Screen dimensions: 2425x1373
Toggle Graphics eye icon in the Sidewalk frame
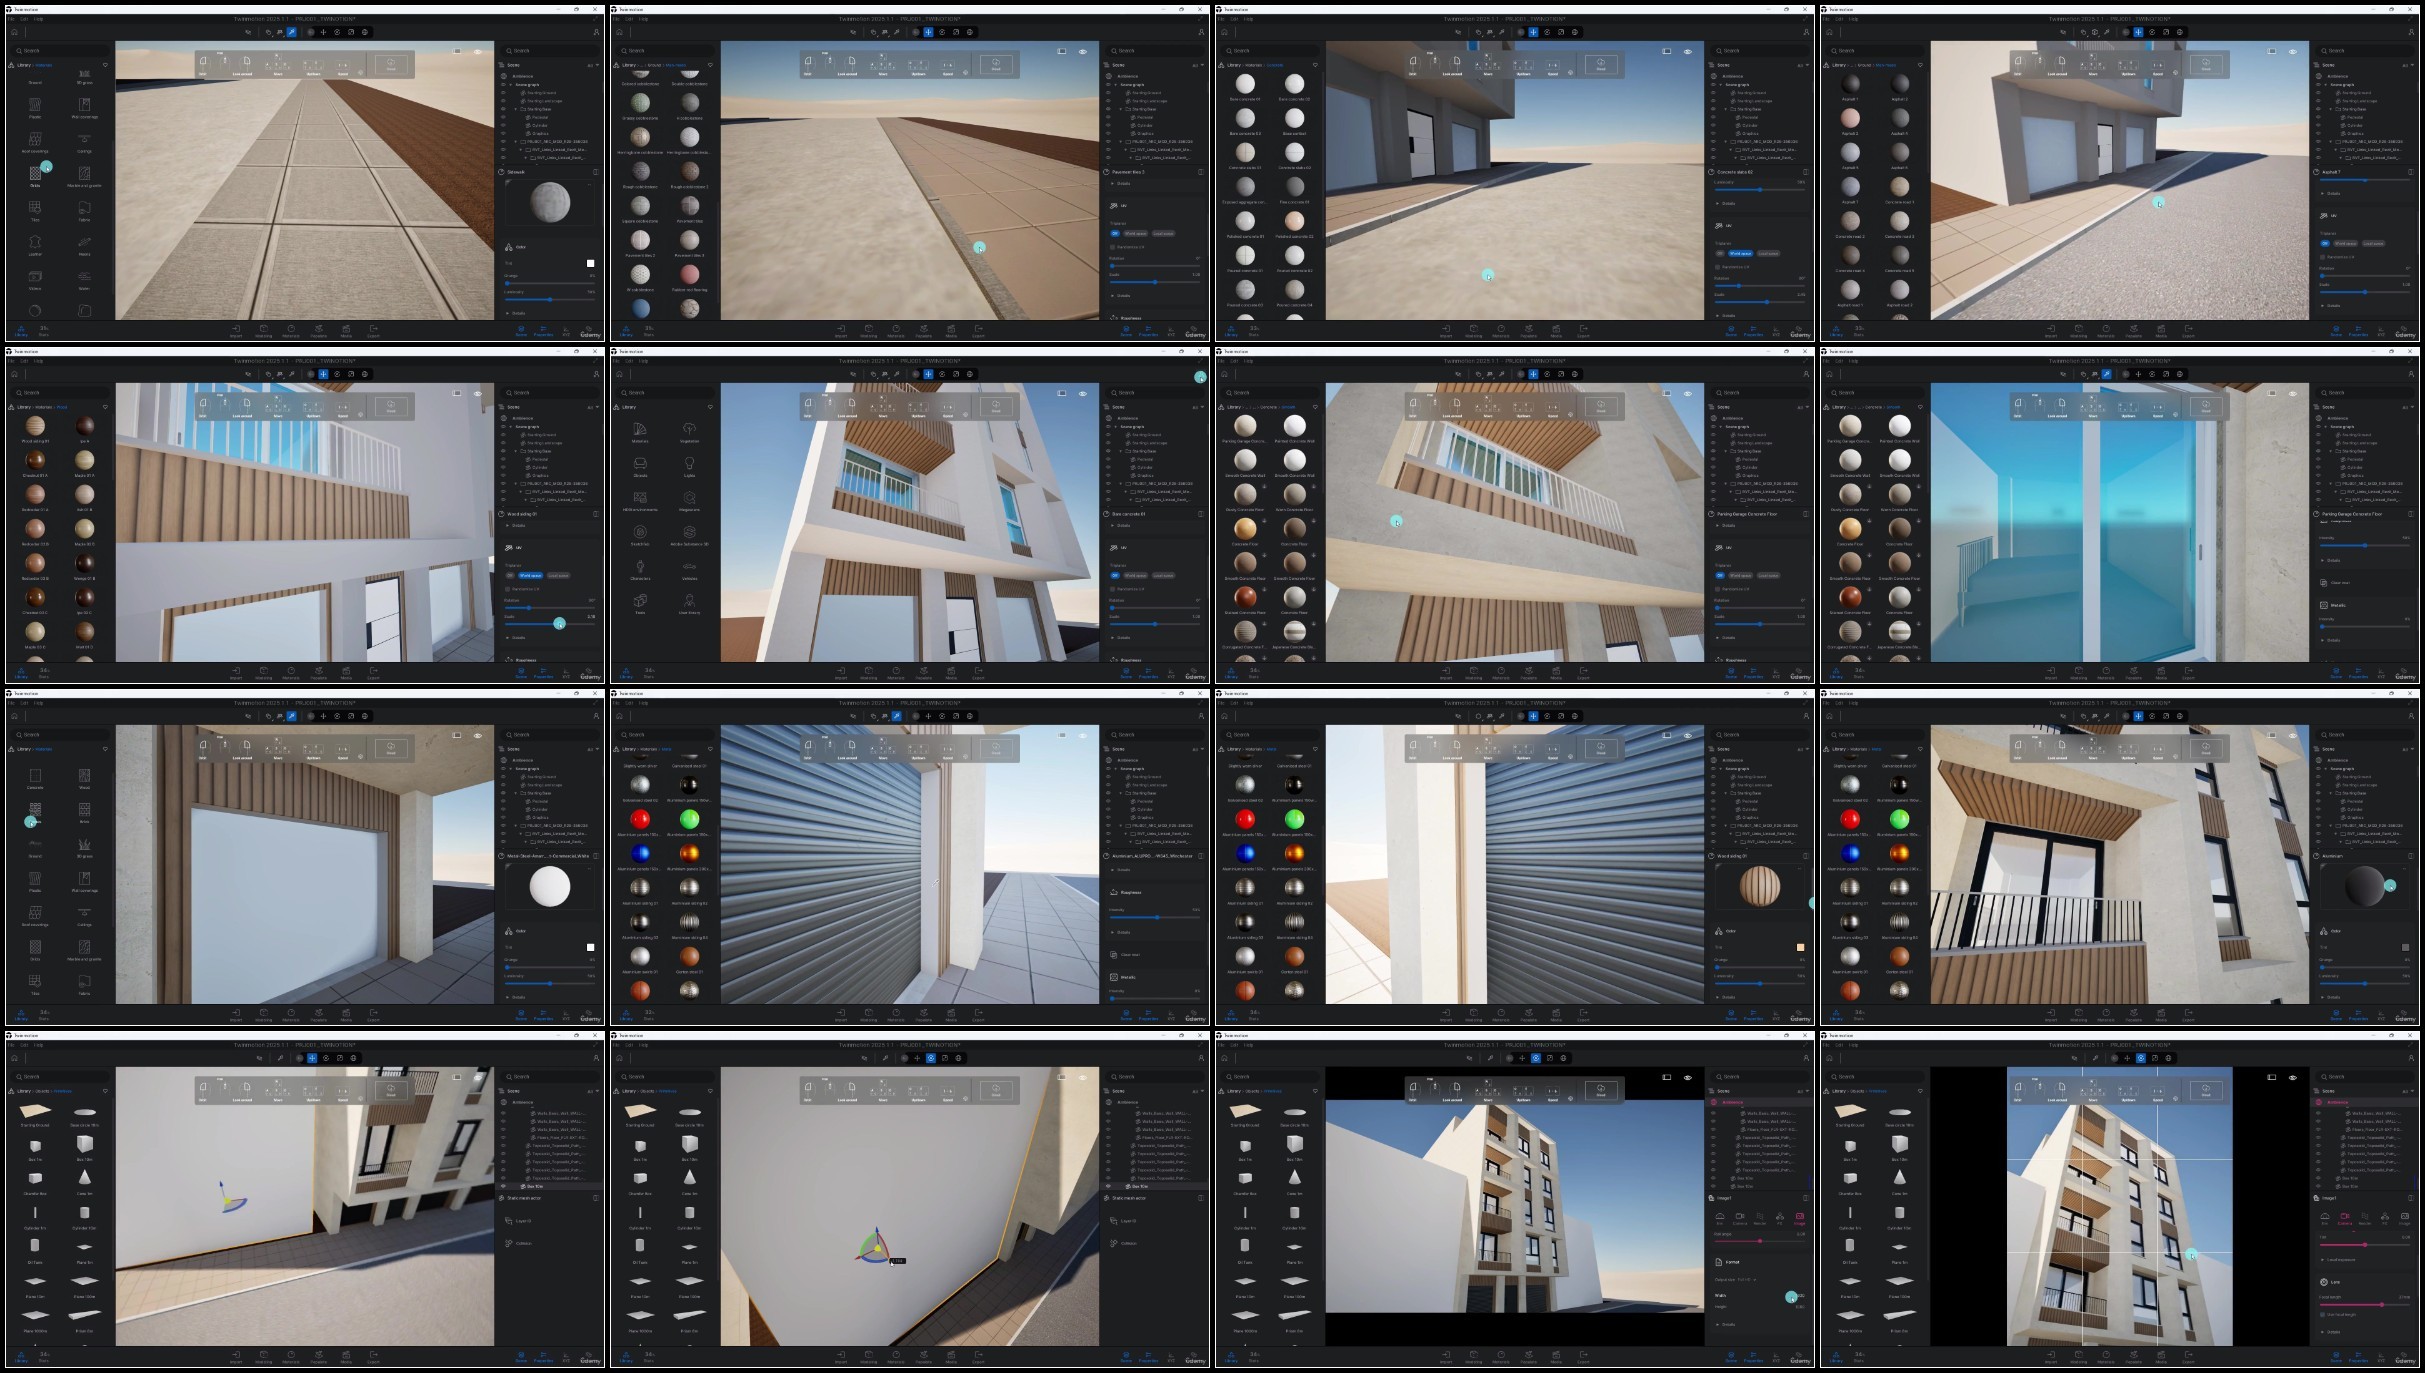coord(503,133)
